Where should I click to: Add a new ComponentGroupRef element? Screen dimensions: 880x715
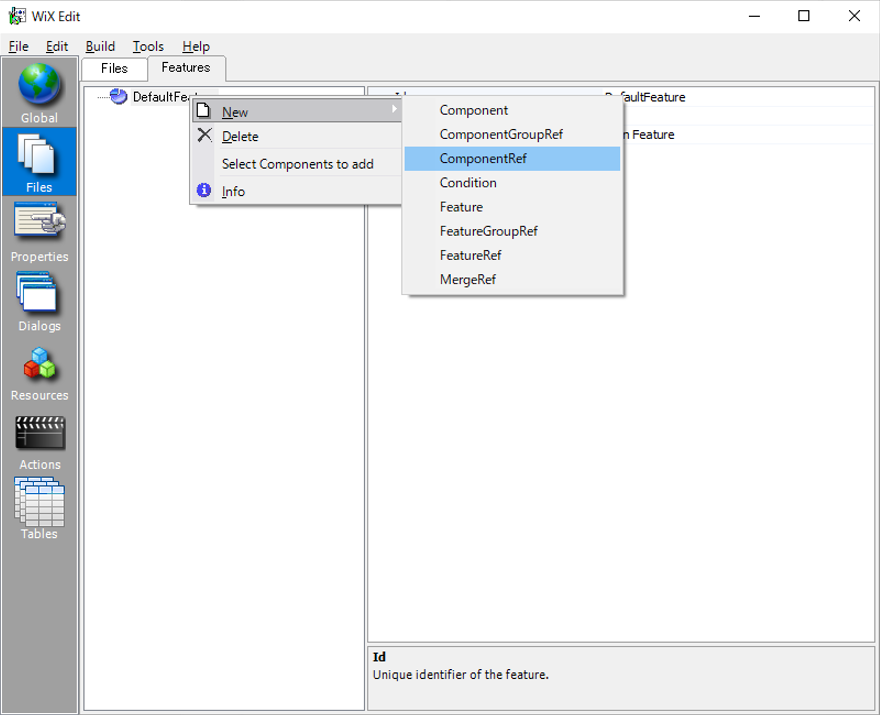click(x=512, y=135)
